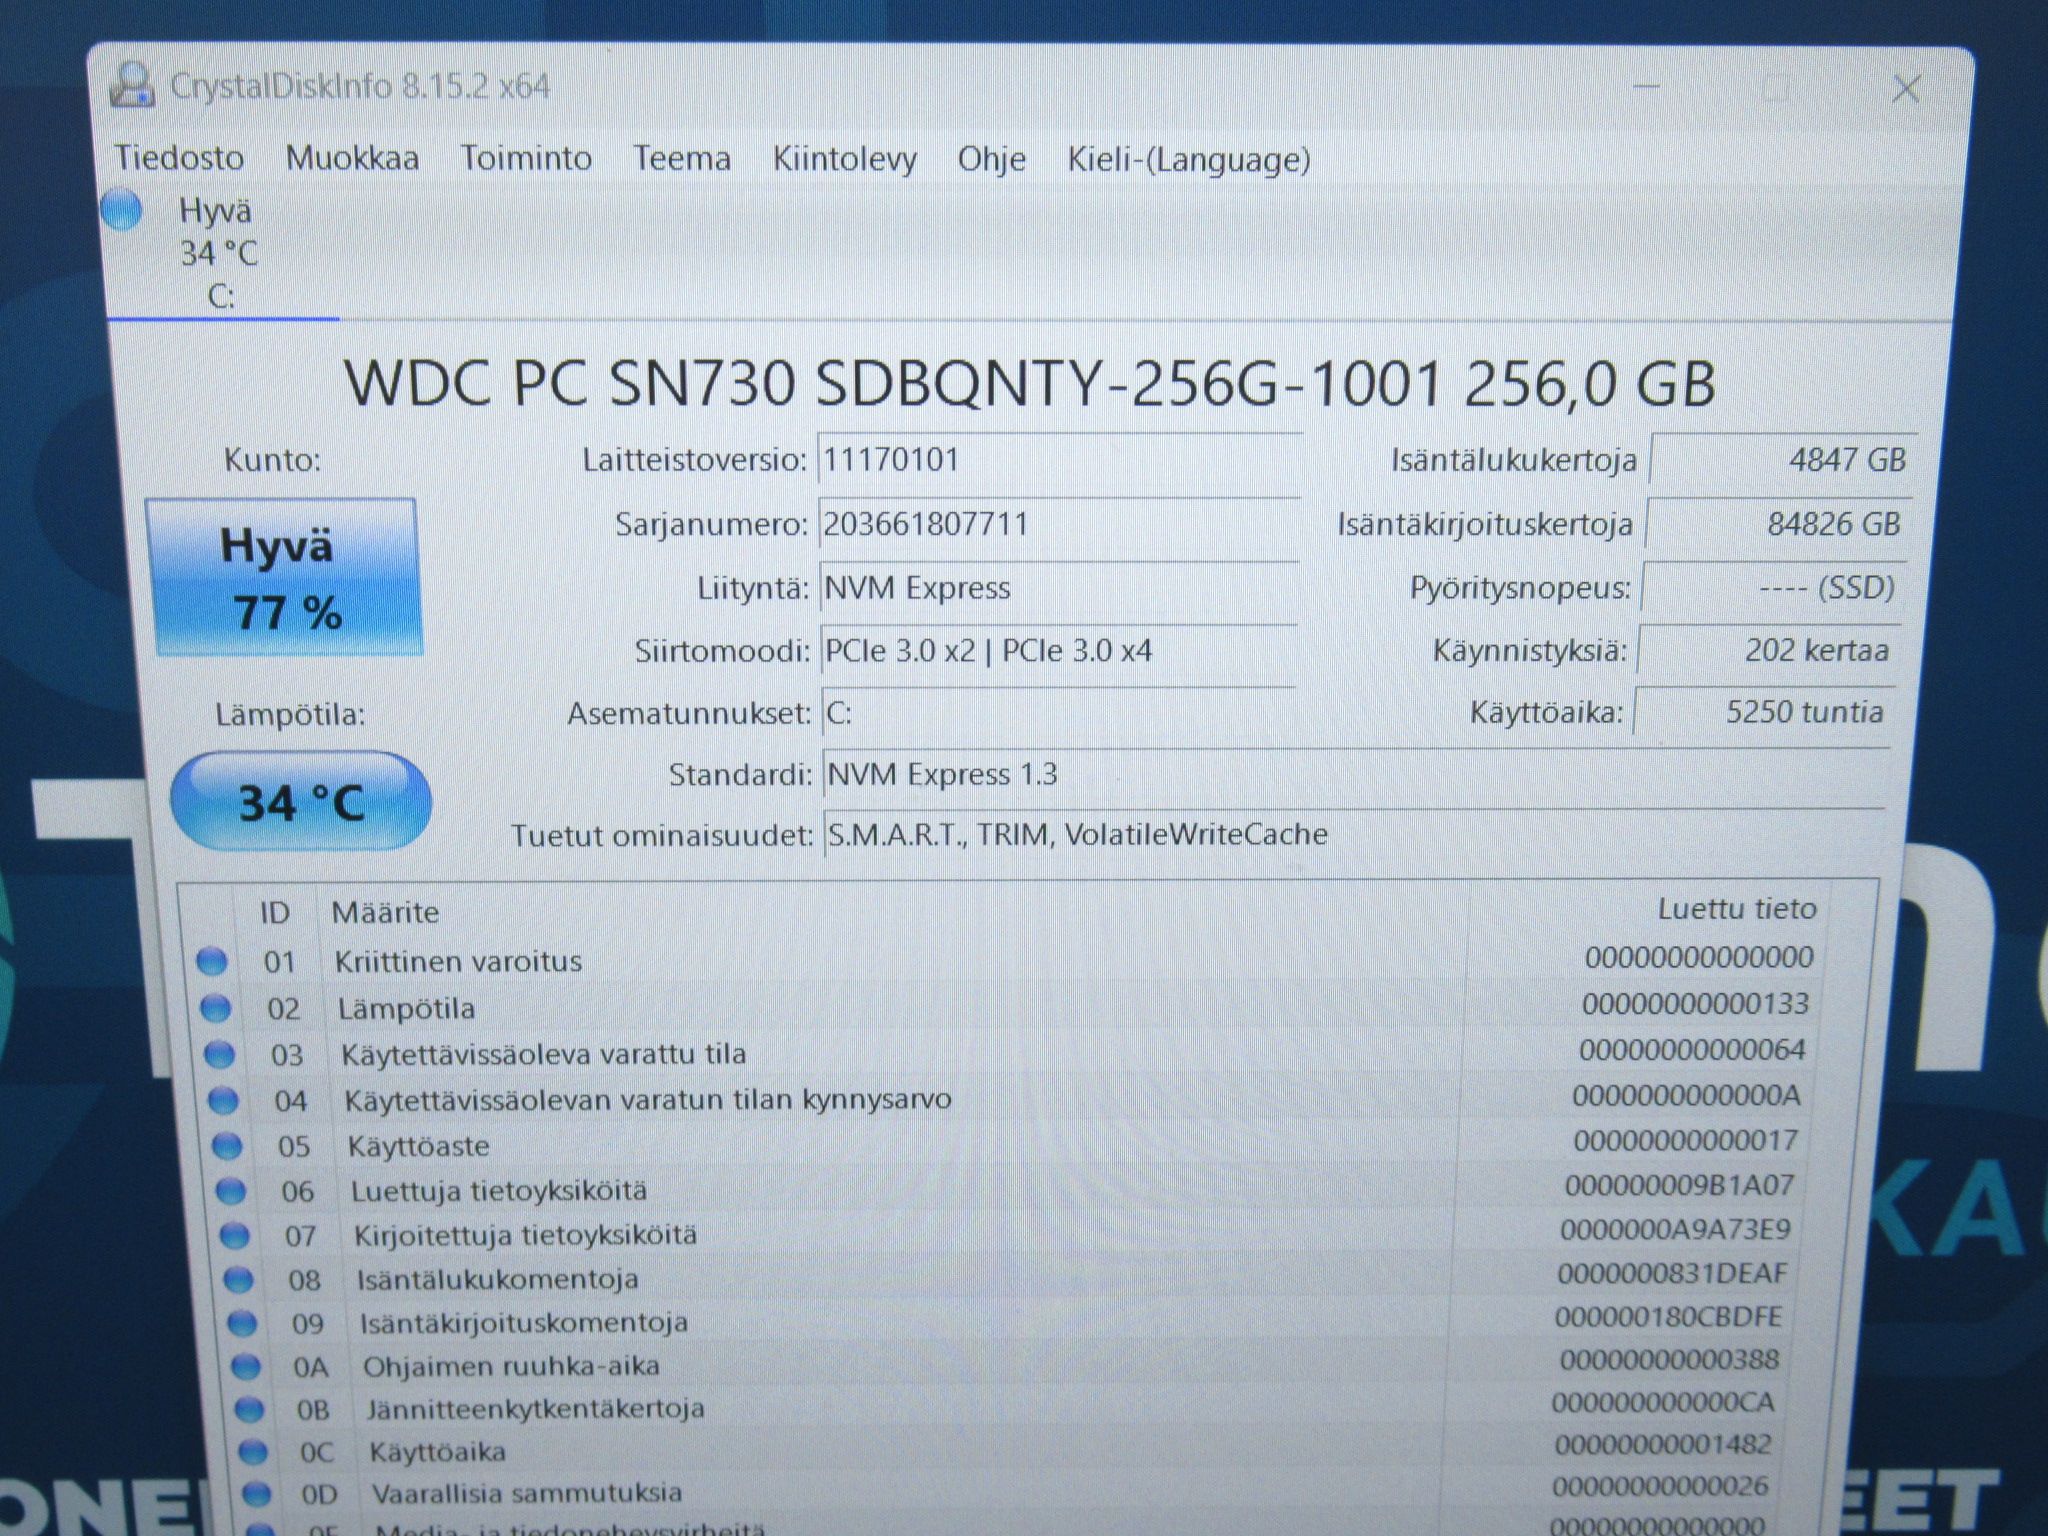2048x1536 pixels.
Task: Open the Muokkaa menu
Action: point(352,158)
